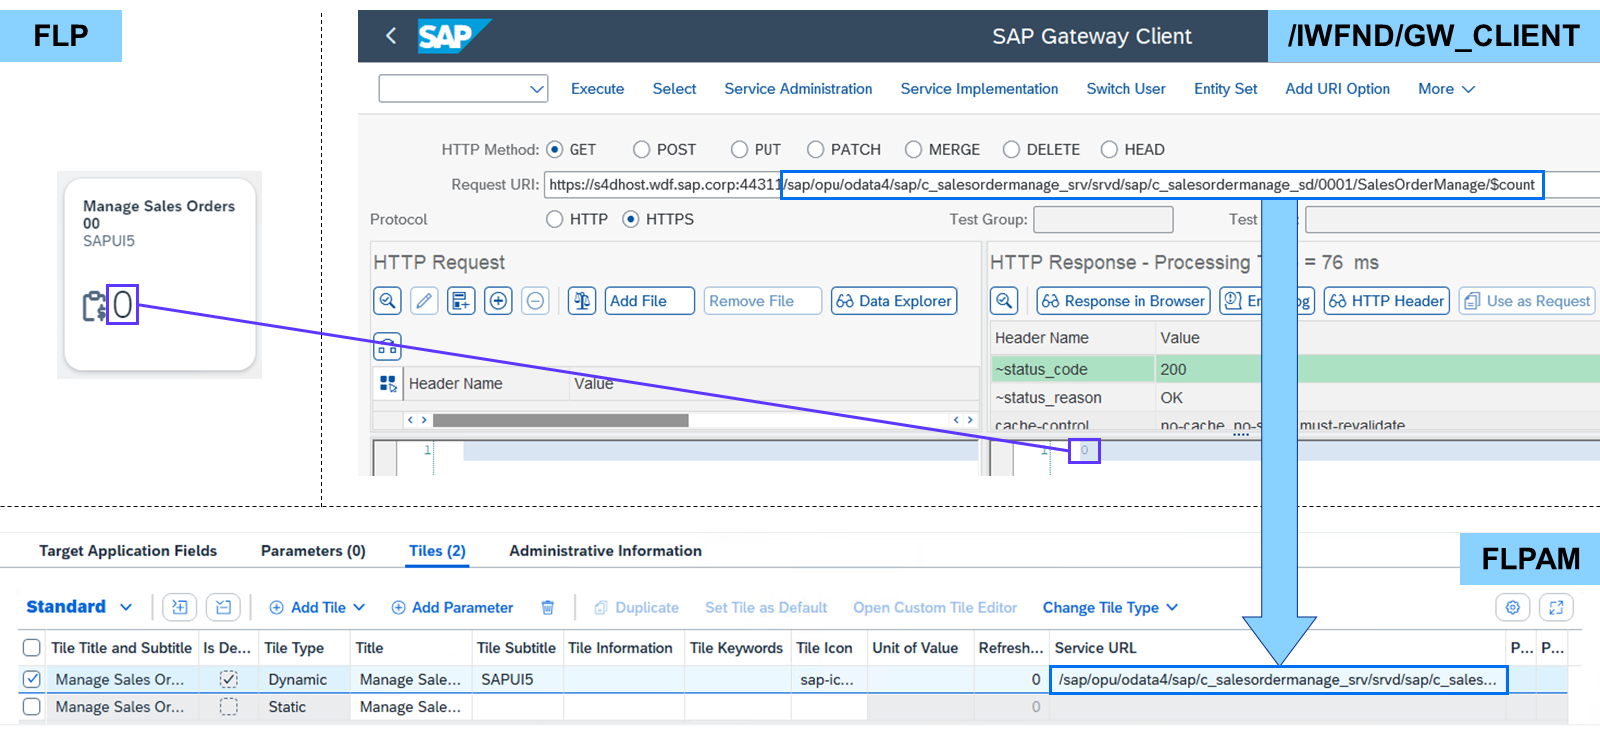Image resolution: width=1600 pixels, height=735 pixels.
Task: Switch to Tiles (2) tab
Action: click(437, 551)
